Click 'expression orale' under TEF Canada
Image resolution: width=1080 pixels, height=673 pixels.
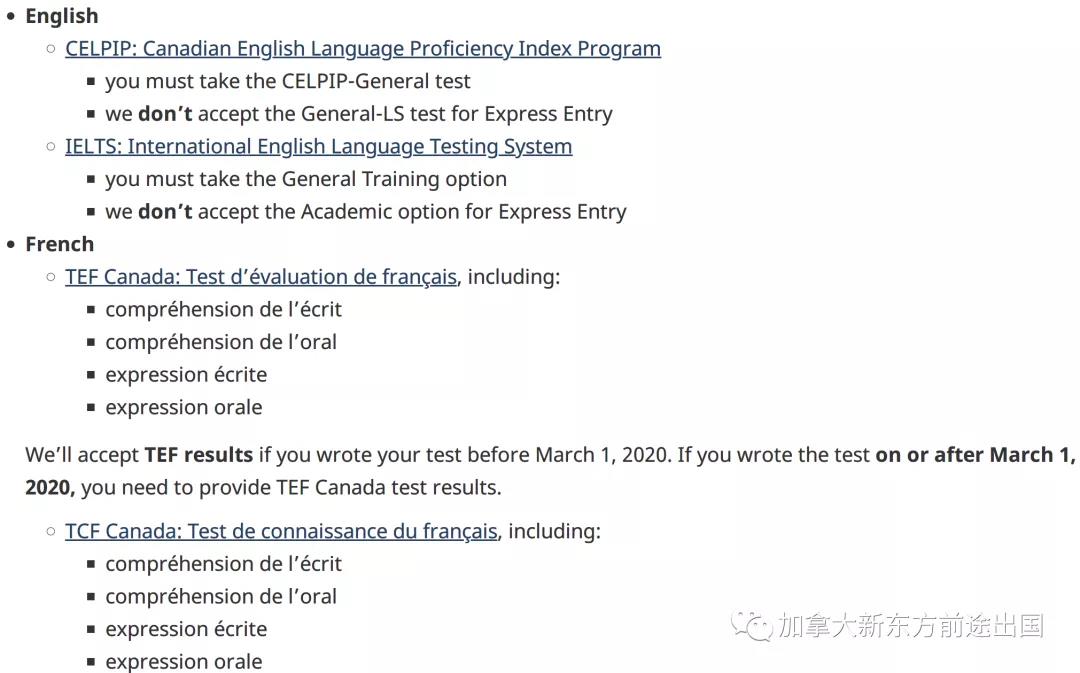click(184, 407)
